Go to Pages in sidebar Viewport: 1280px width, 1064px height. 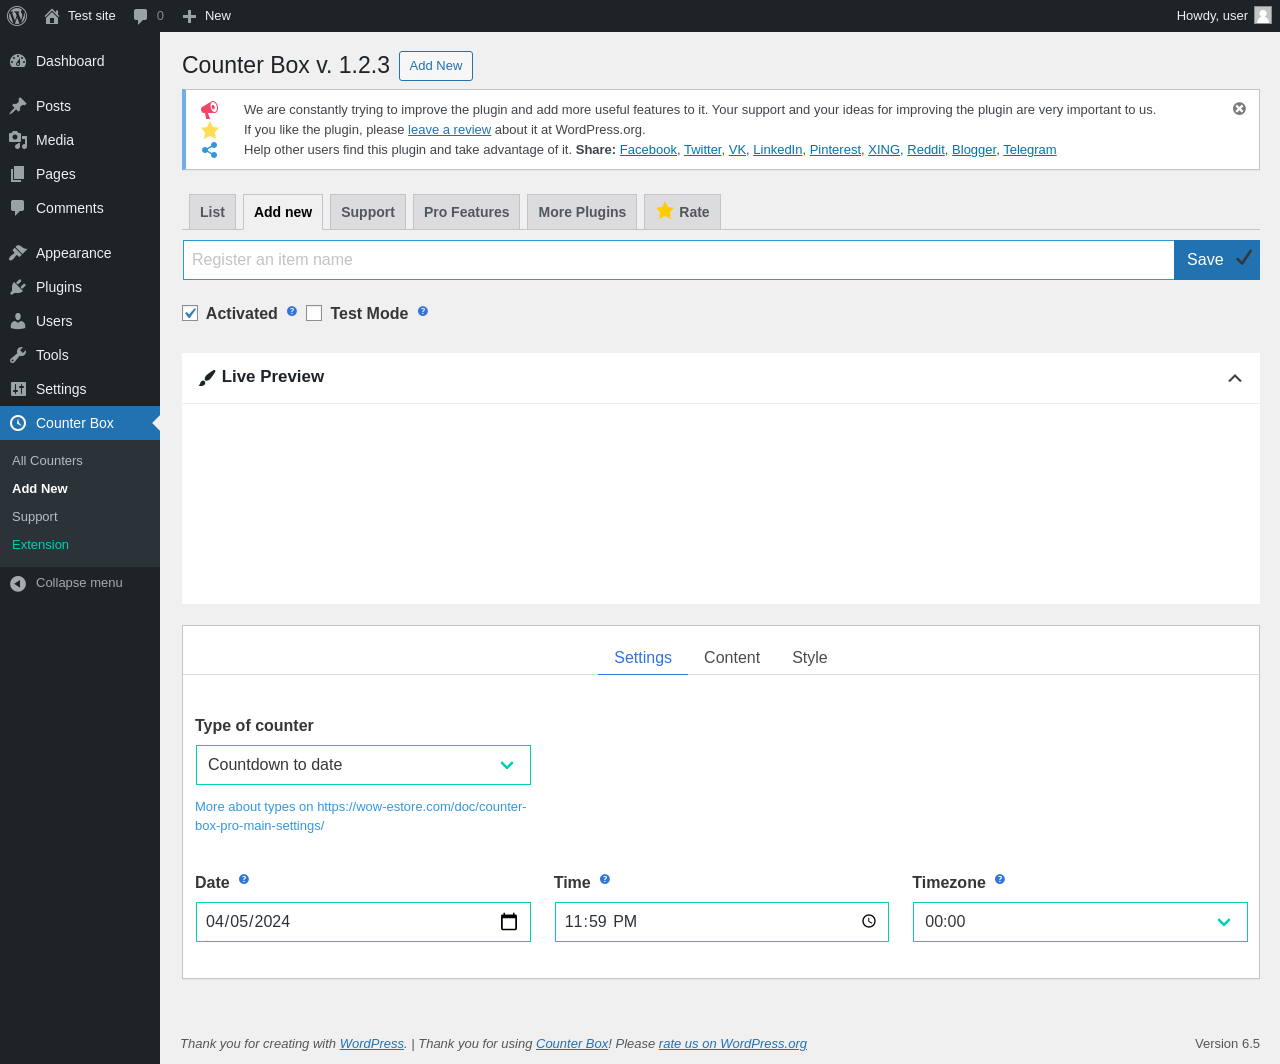pyautogui.click(x=80, y=174)
